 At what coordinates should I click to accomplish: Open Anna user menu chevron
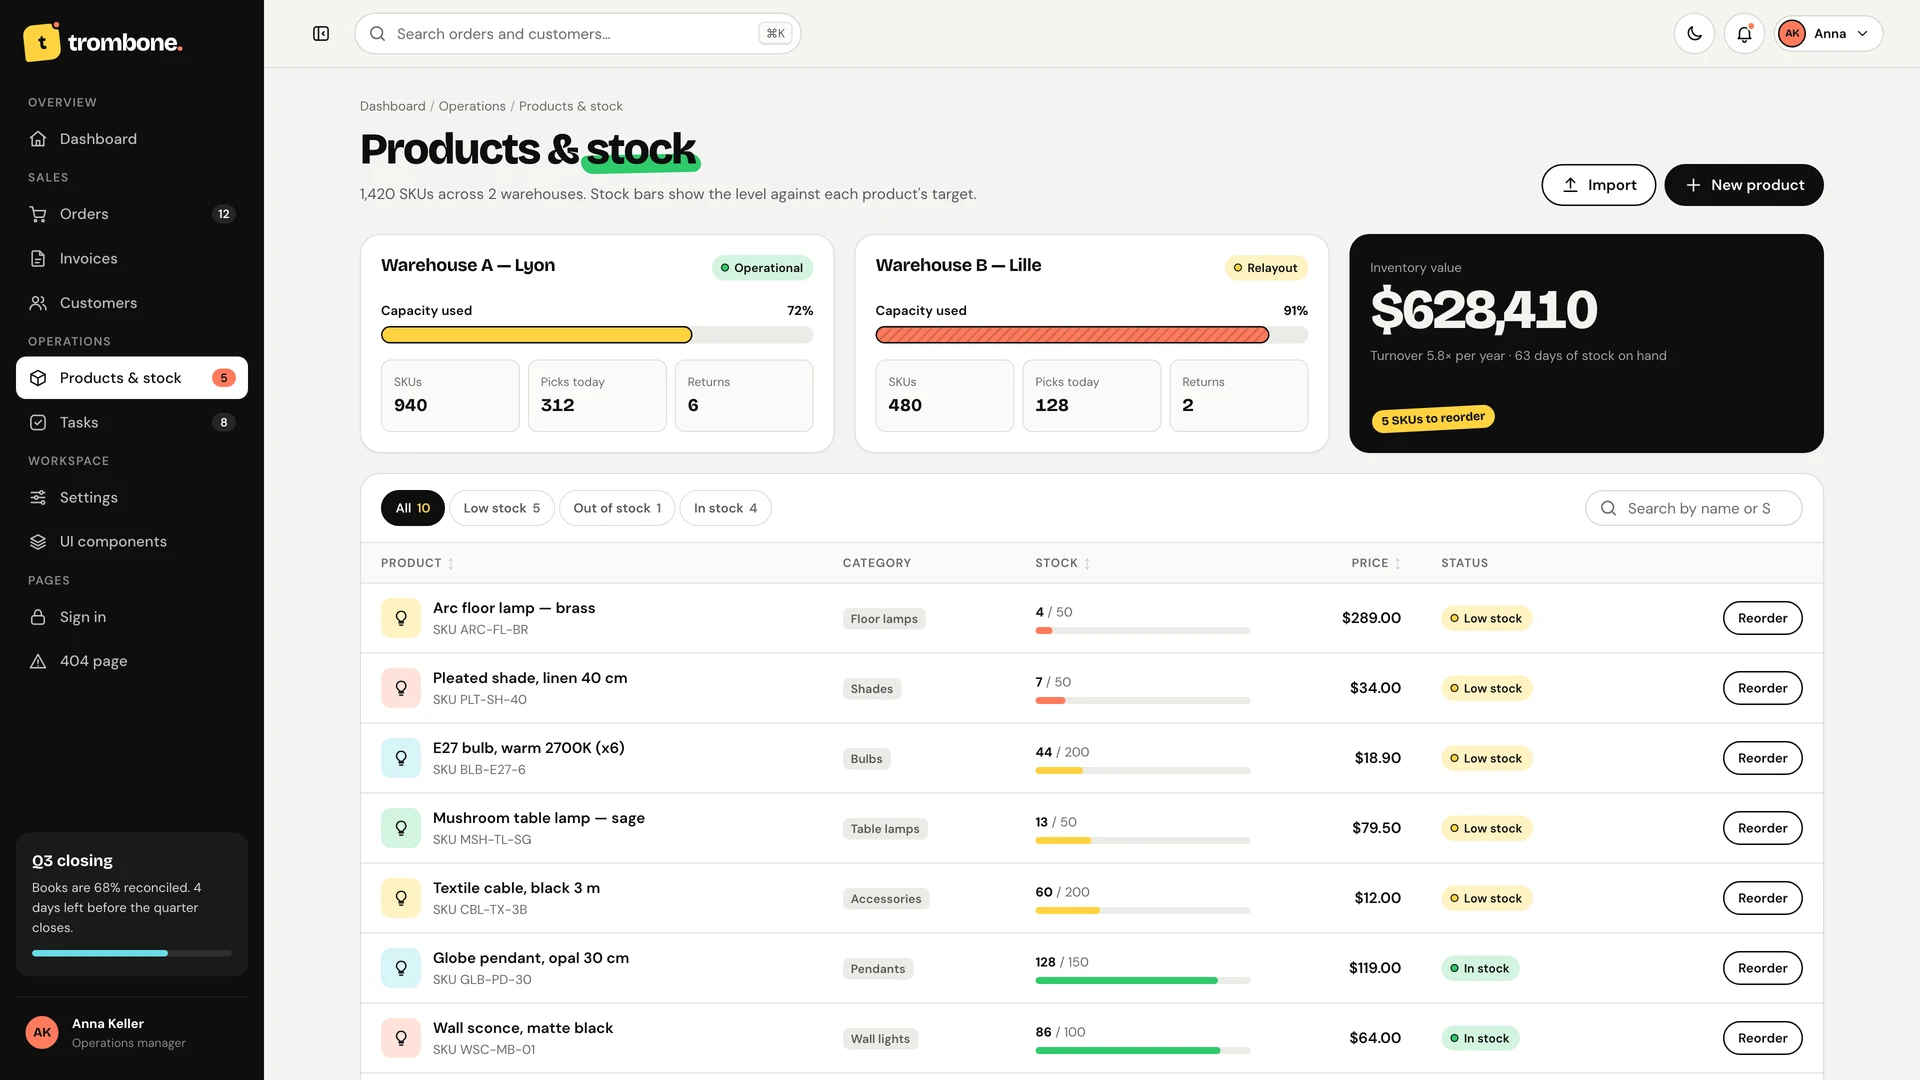click(x=1863, y=34)
